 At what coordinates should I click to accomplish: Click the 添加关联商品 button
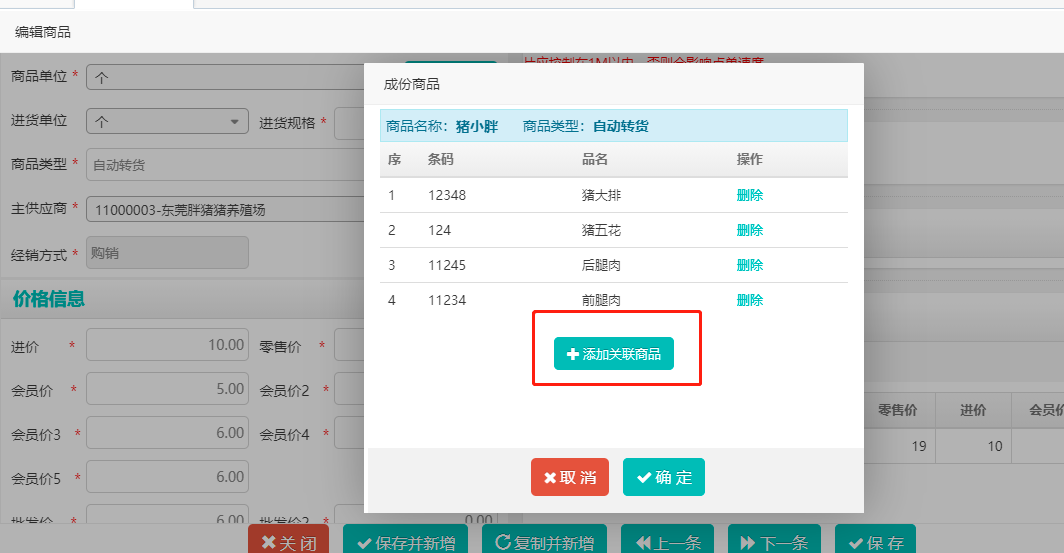[614, 354]
